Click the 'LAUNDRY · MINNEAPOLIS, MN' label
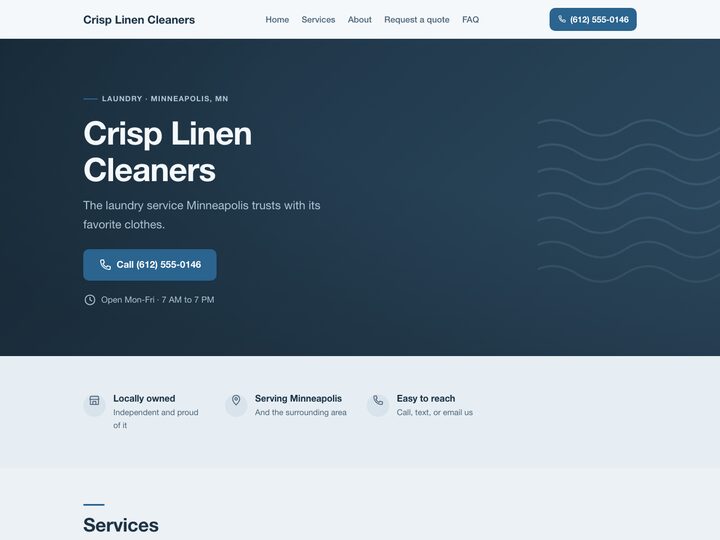 point(165,99)
